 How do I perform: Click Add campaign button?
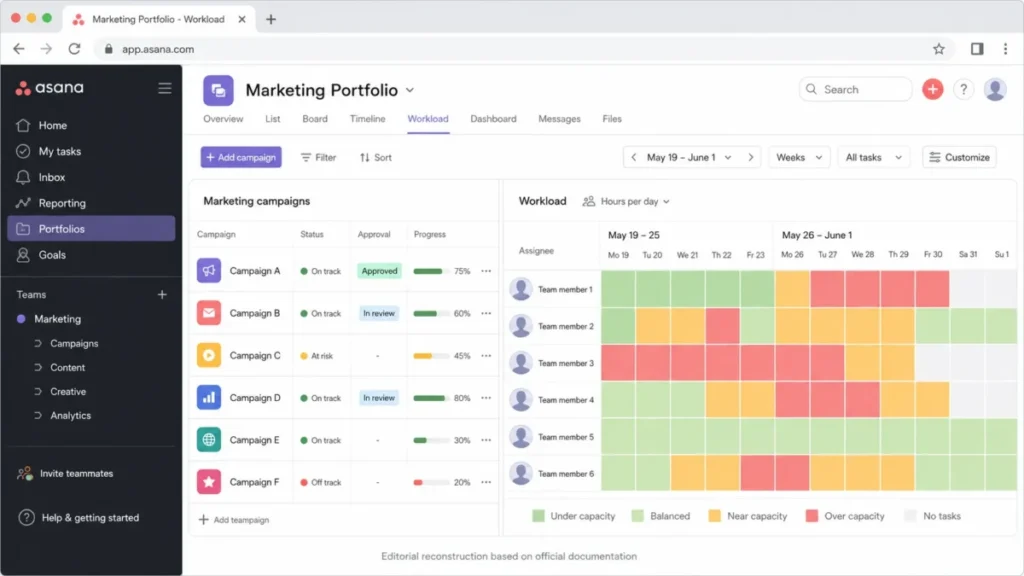(241, 157)
